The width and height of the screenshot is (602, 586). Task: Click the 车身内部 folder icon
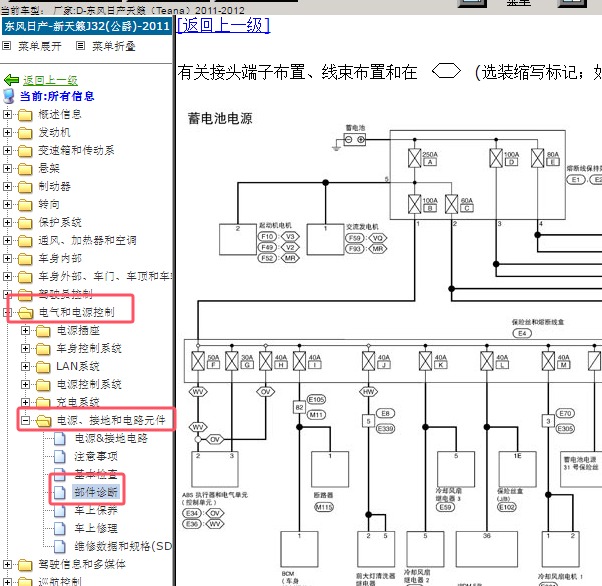pyautogui.click(x=25, y=259)
